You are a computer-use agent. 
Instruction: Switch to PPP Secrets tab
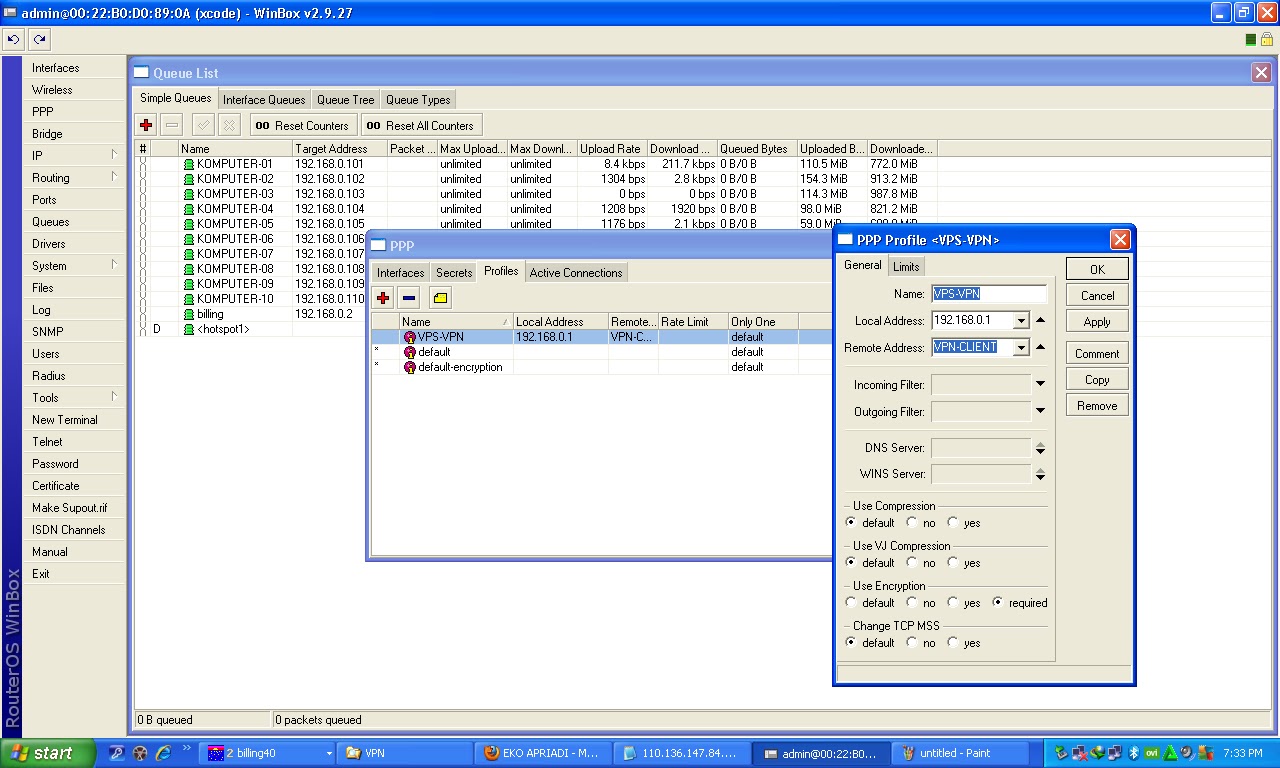click(x=454, y=273)
